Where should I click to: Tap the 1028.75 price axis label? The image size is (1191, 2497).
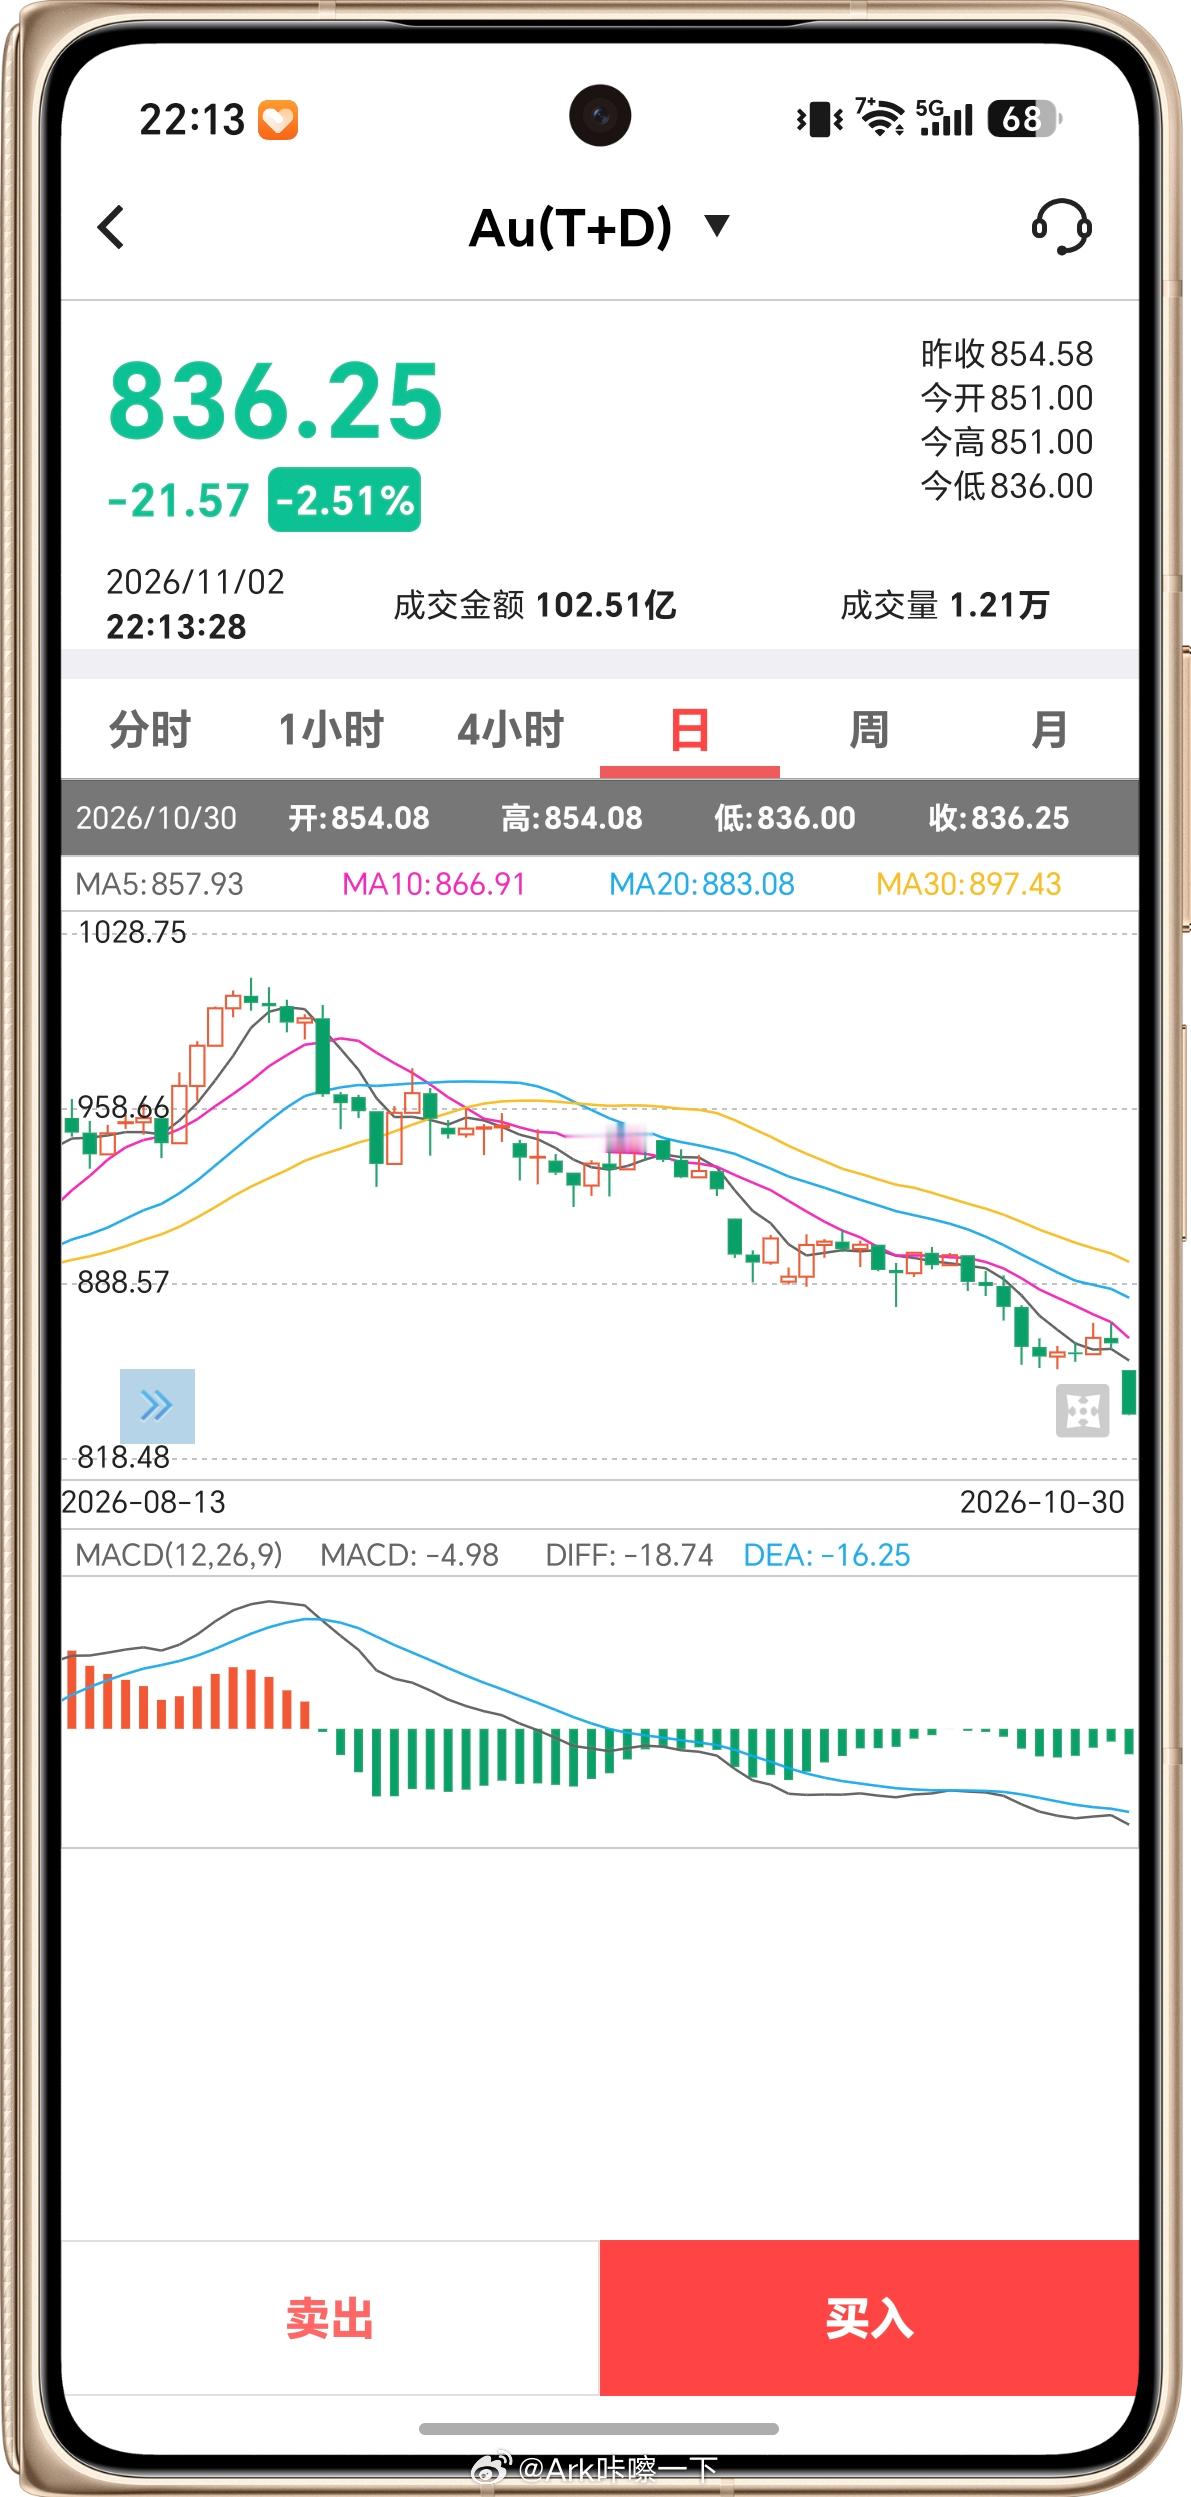pyautogui.click(x=132, y=932)
